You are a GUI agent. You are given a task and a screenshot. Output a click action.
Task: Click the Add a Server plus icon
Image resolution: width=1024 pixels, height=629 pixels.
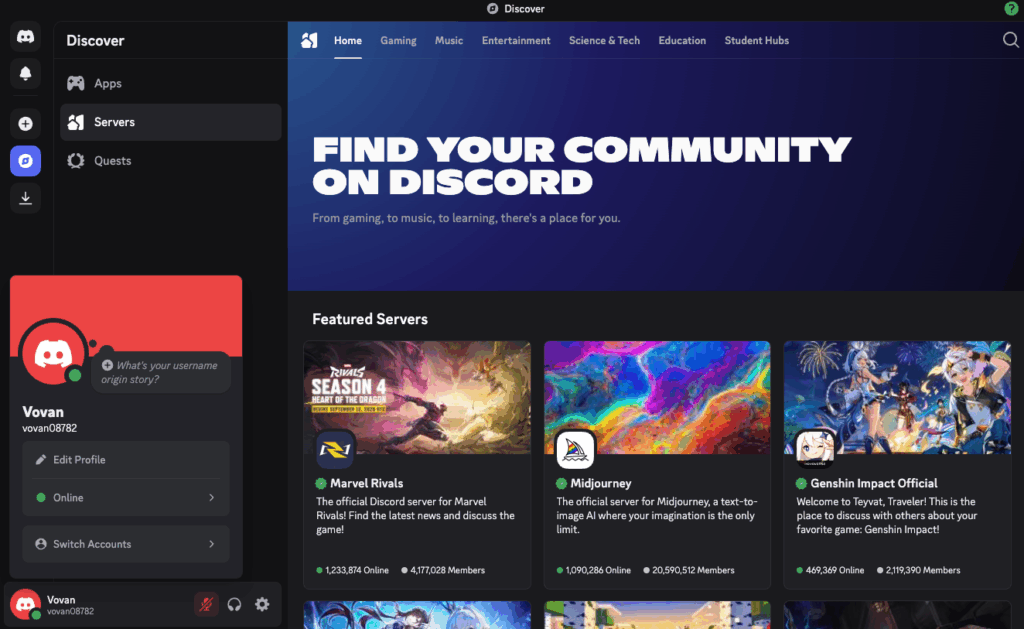pyautogui.click(x=25, y=123)
